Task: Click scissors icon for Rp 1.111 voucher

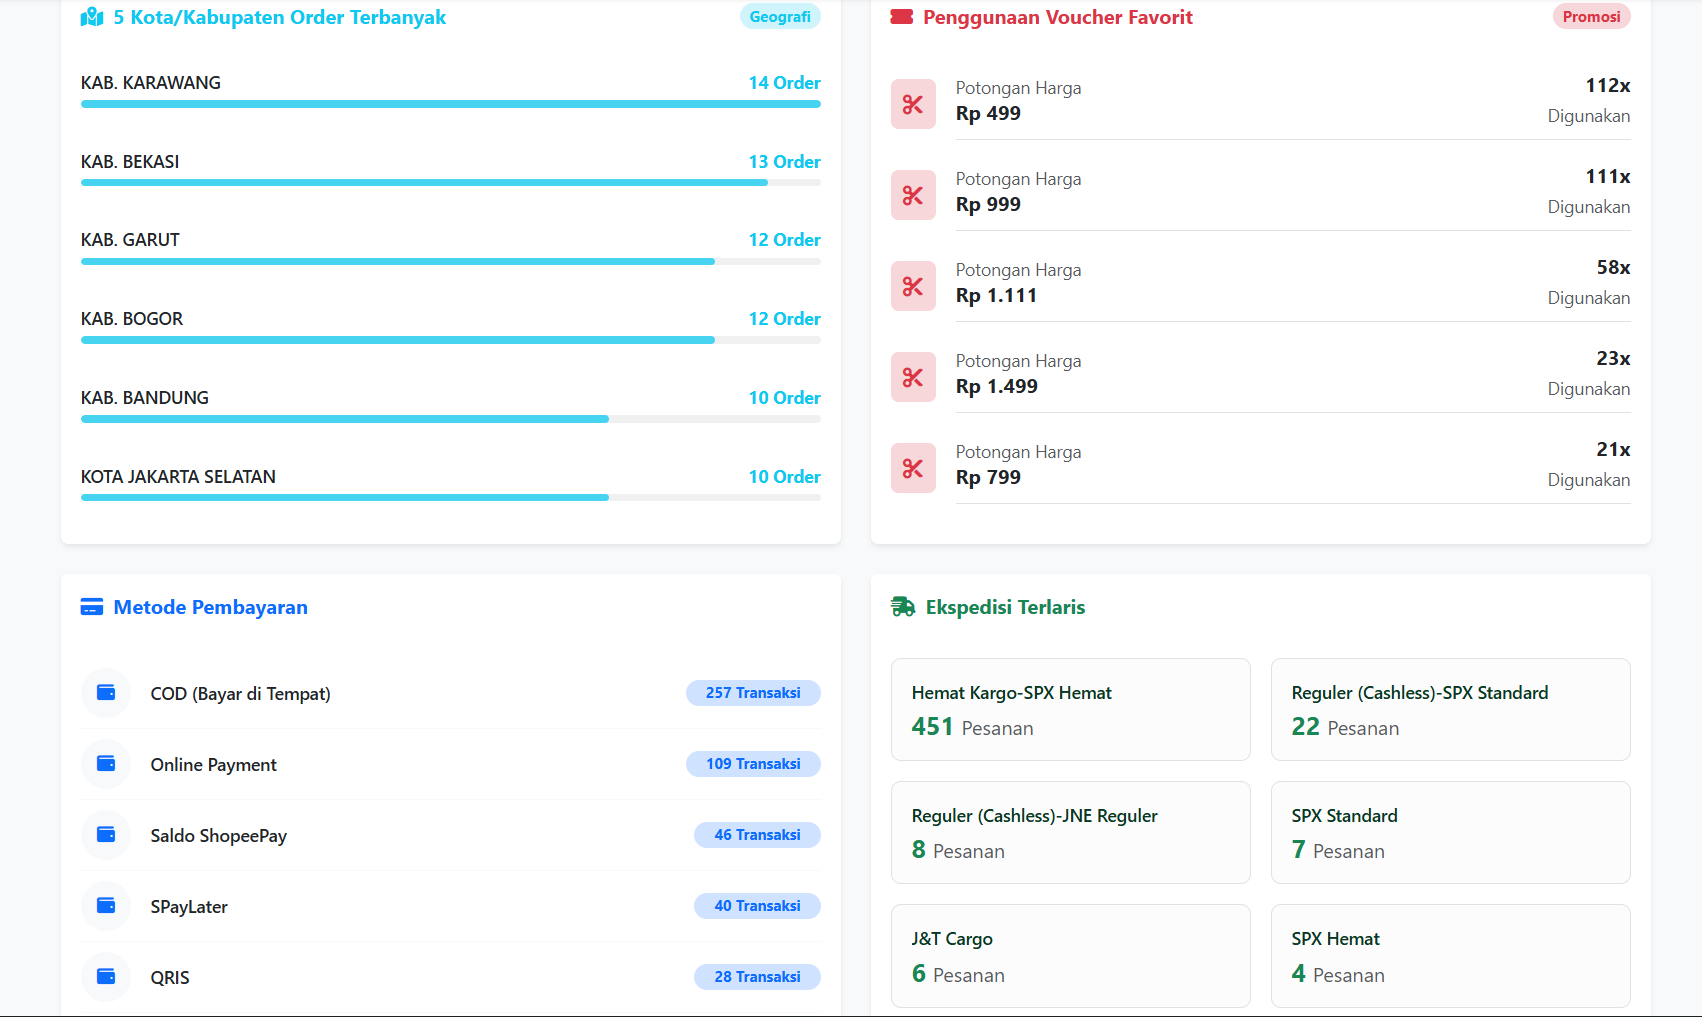Action: pyautogui.click(x=913, y=286)
